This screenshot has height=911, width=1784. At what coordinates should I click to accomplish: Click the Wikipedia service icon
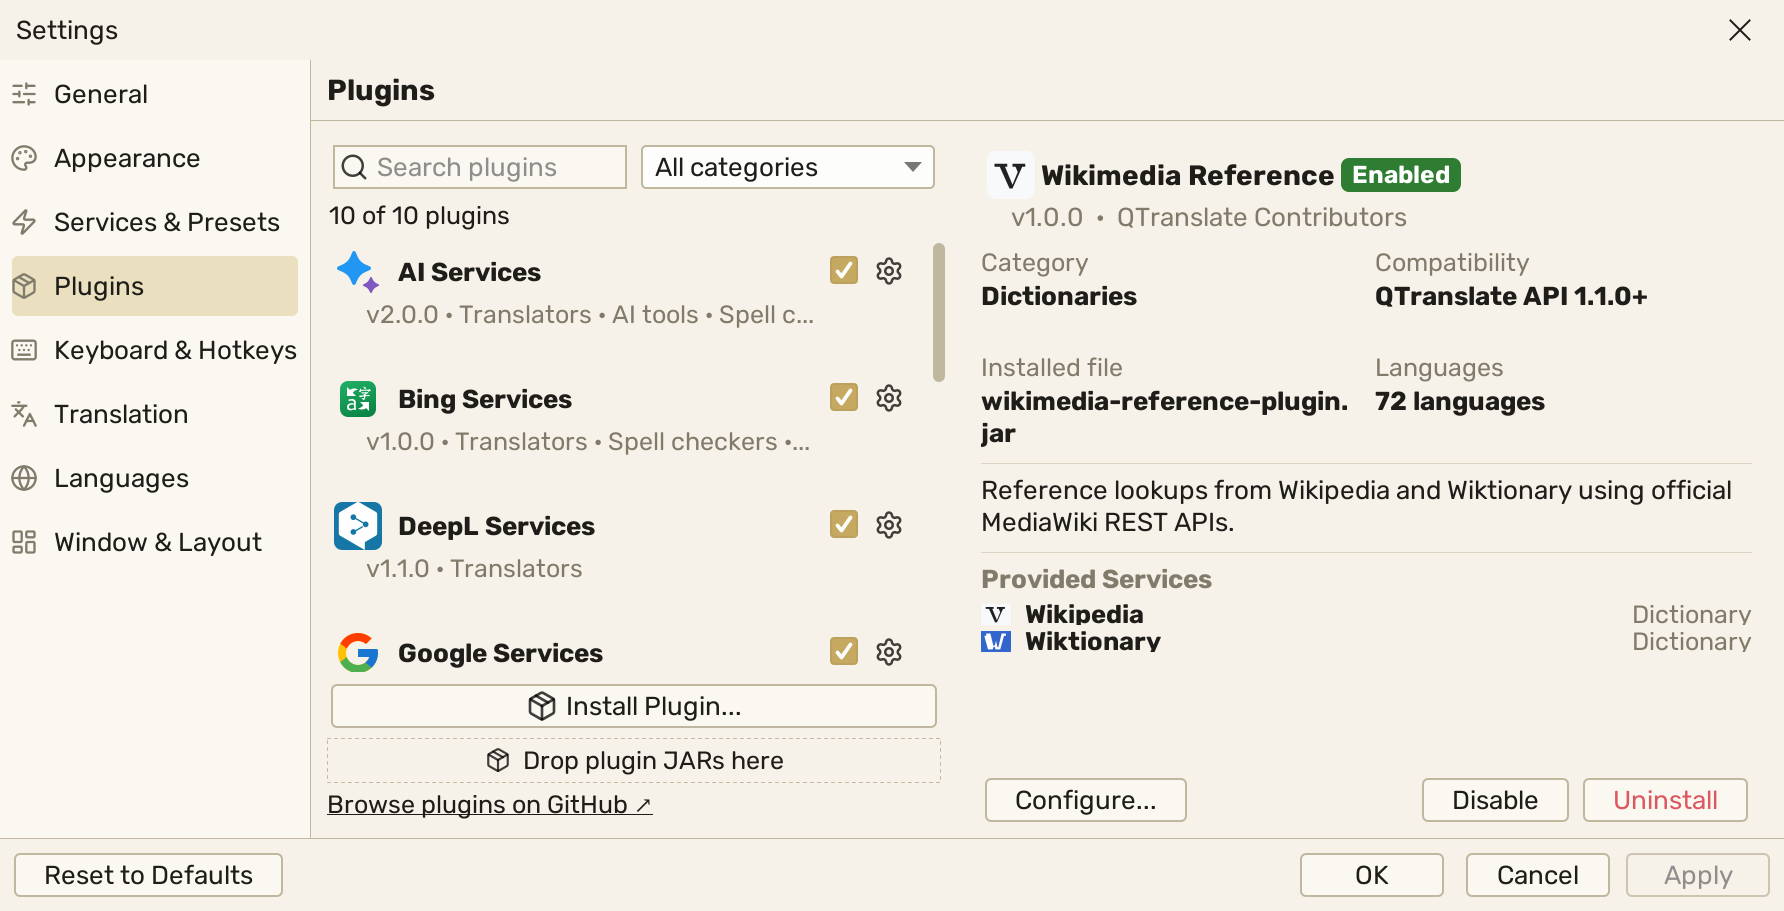click(x=996, y=614)
